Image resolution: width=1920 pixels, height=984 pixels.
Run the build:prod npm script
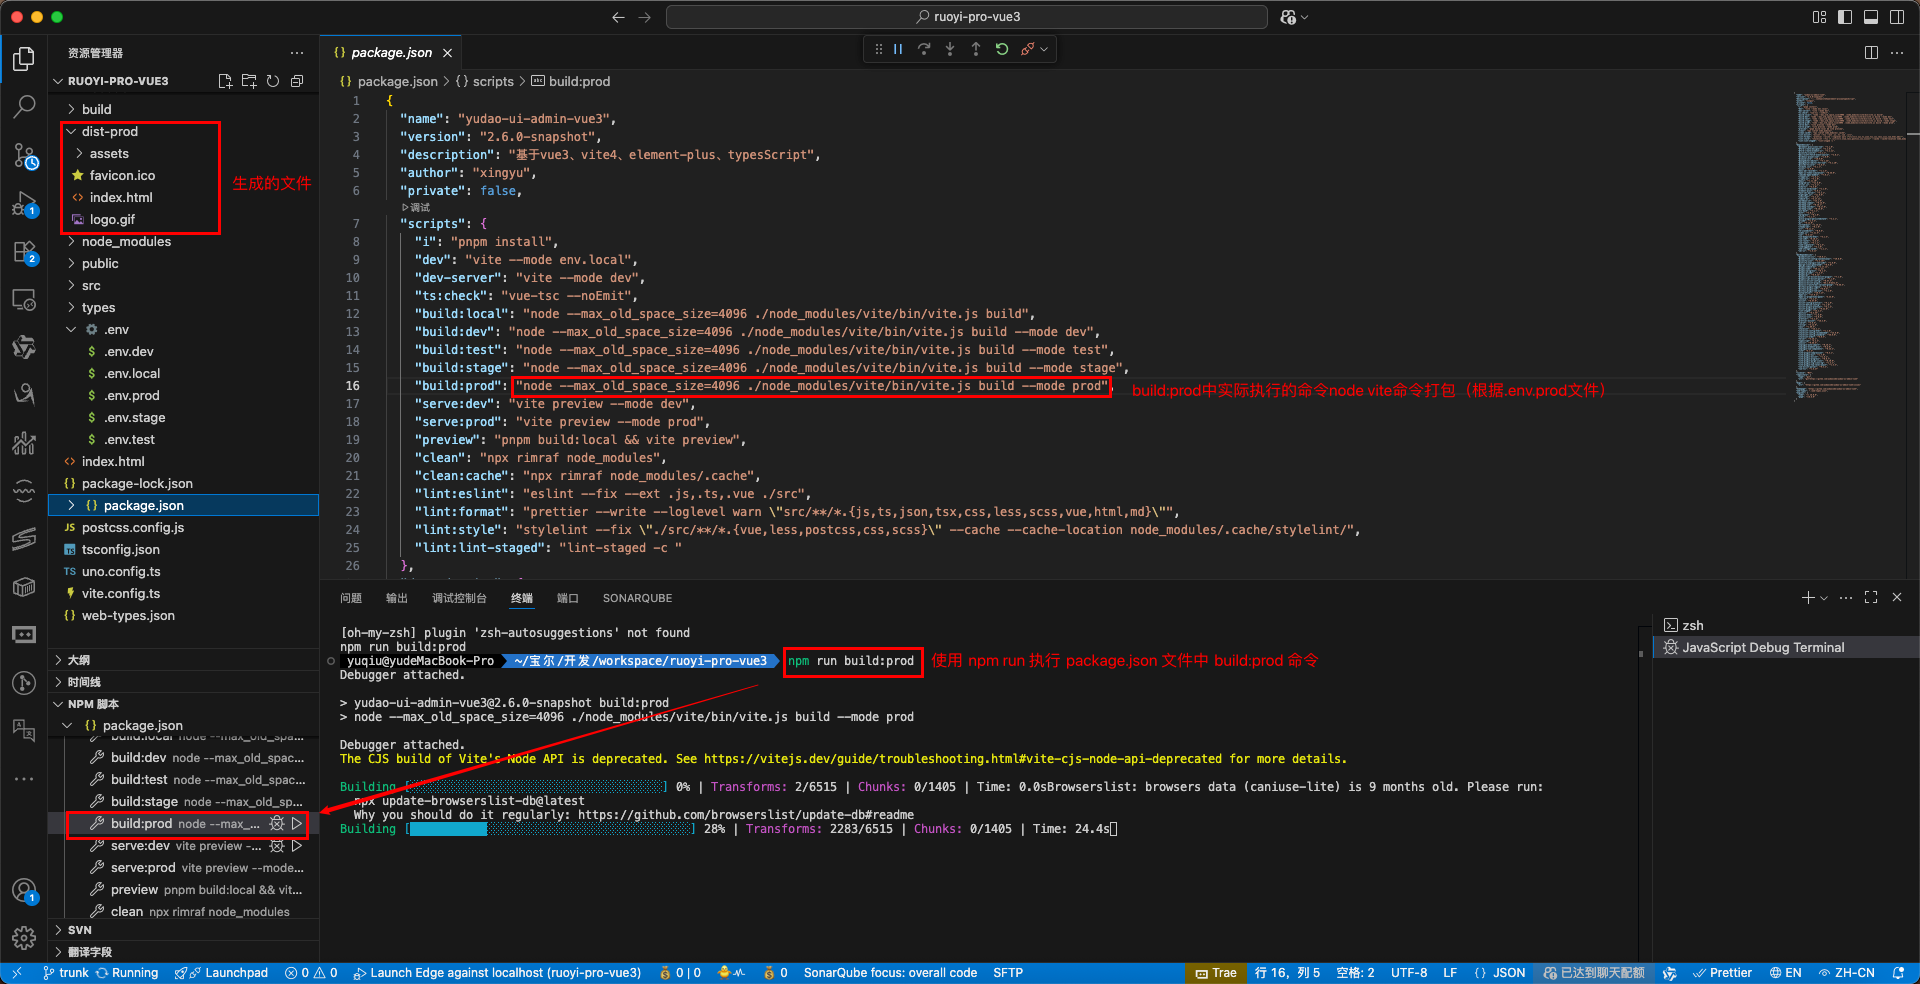[x=297, y=824]
